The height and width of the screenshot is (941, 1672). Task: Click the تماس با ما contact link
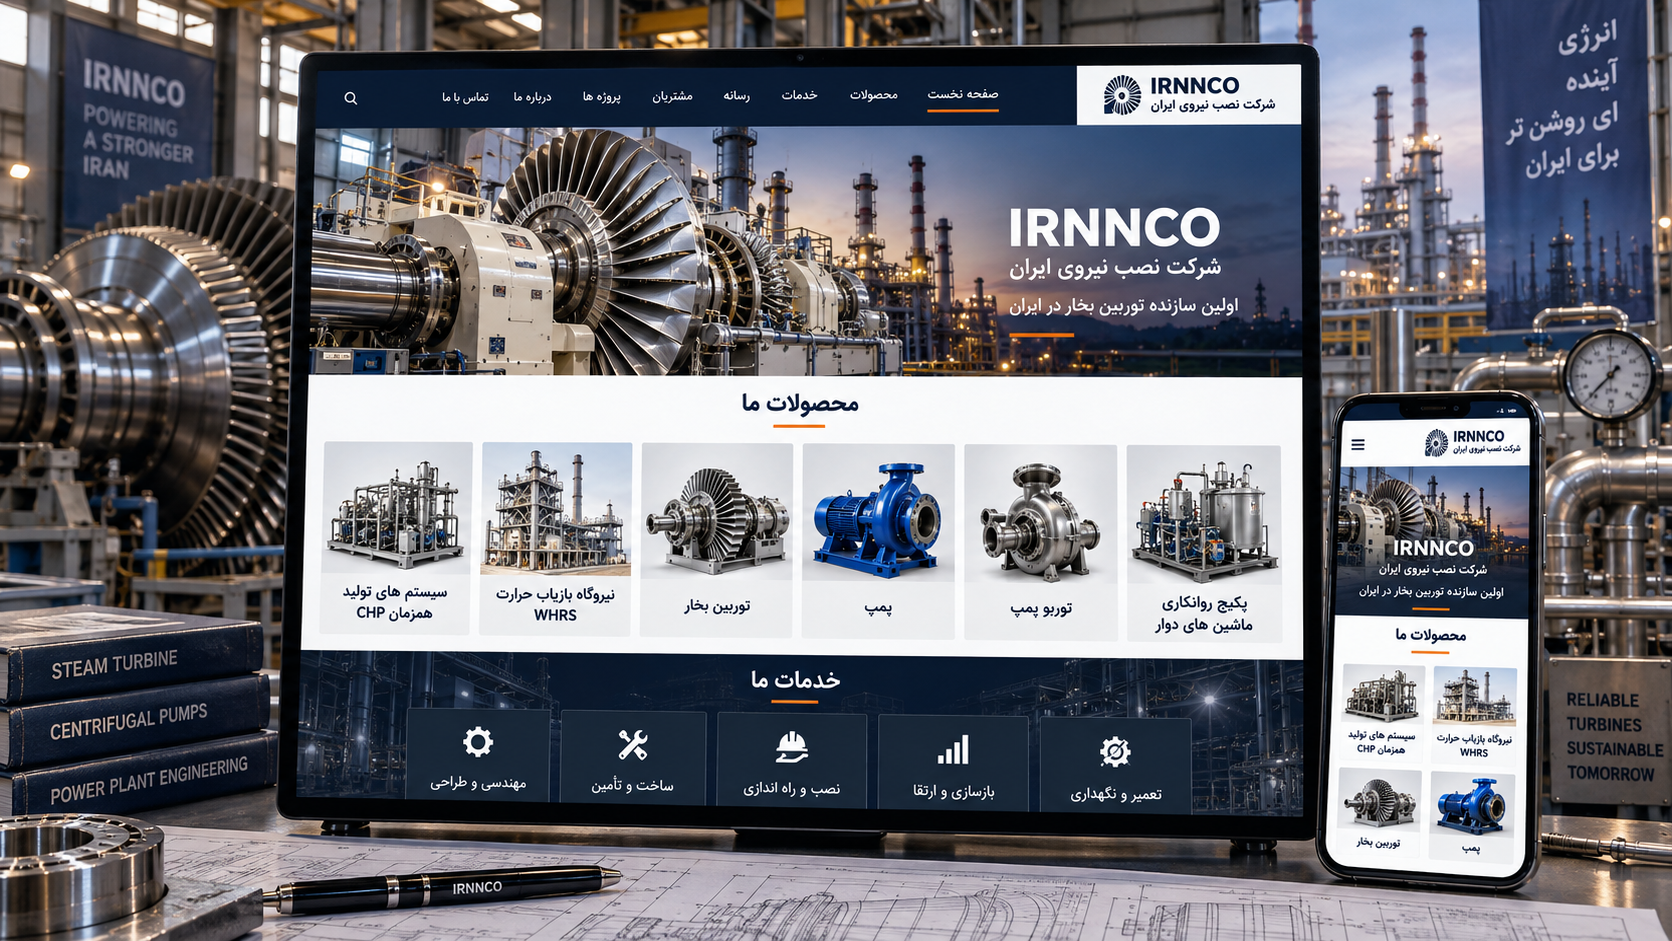(x=465, y=97)
